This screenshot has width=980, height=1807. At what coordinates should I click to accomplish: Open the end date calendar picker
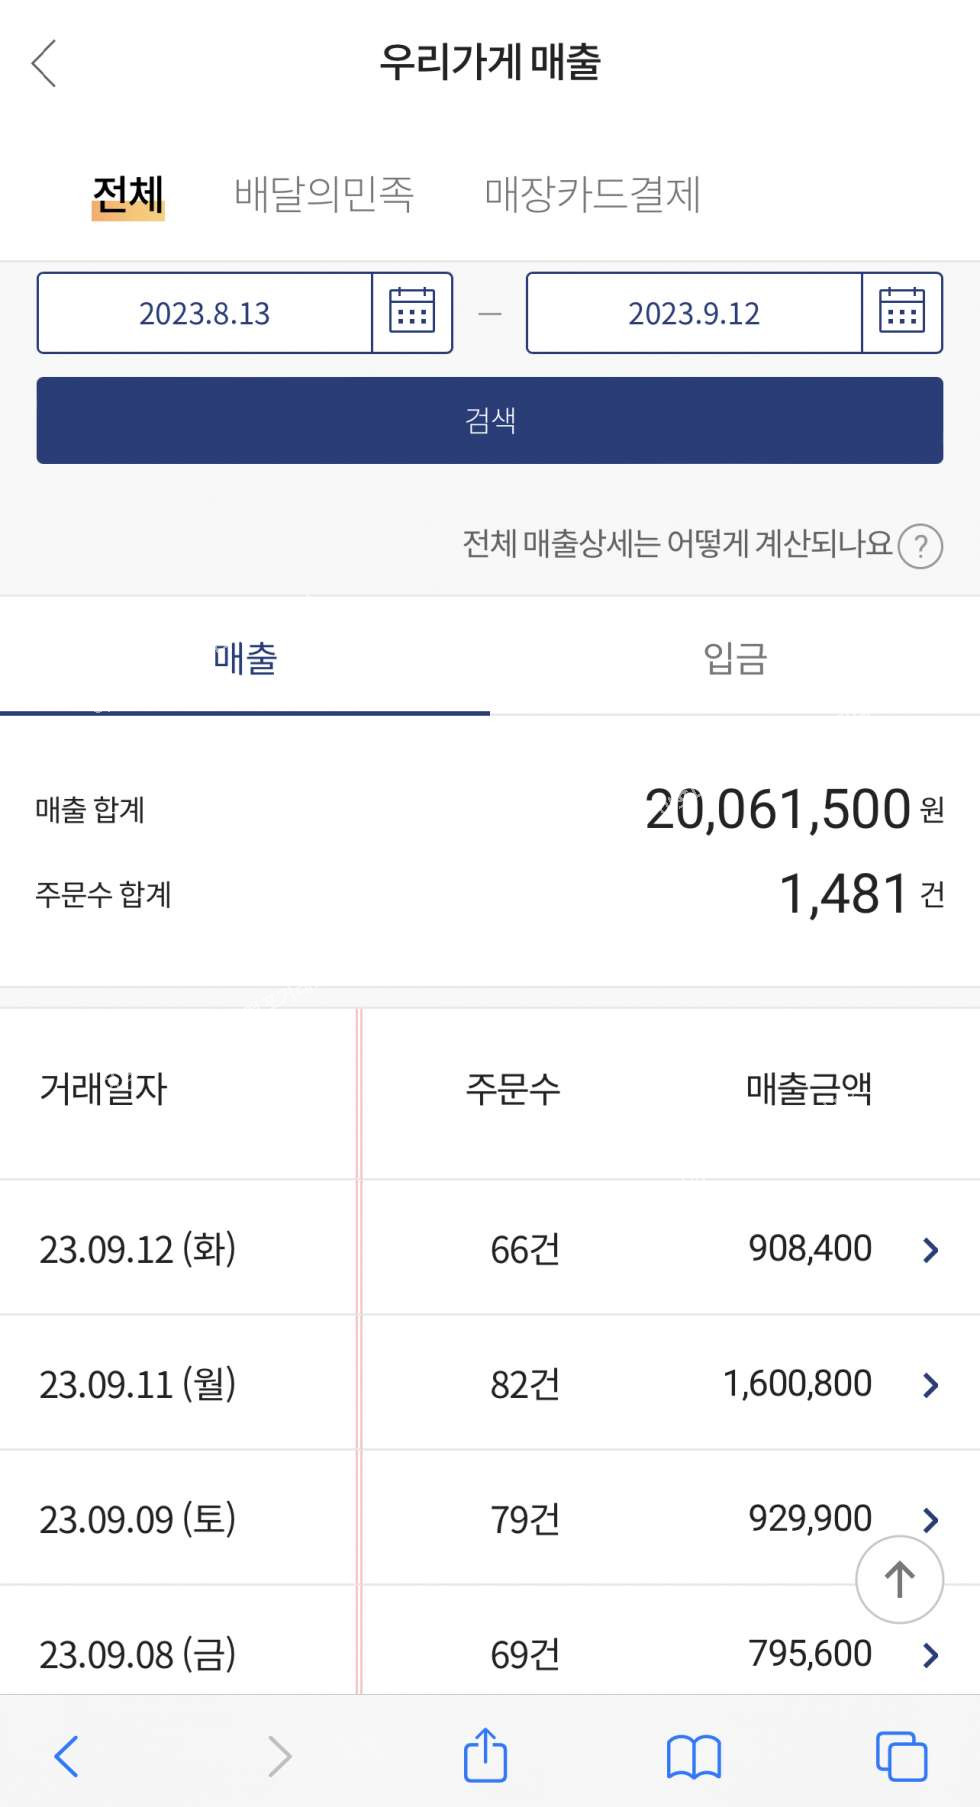[x=901, y=312]
